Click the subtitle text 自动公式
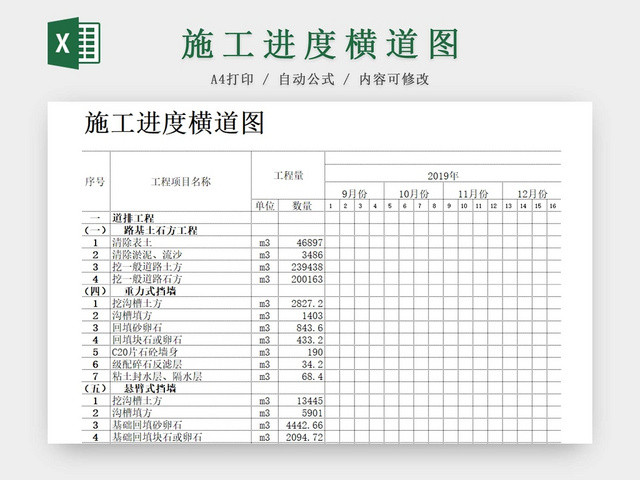Viewport: 640px width, 480px height. 307,79
